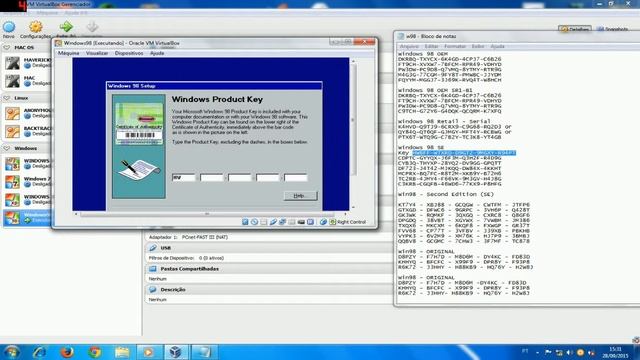This screenshot has width=640, height=360.
Task: Click floppy indicator in VM status bar
Action: click(264, 222)
